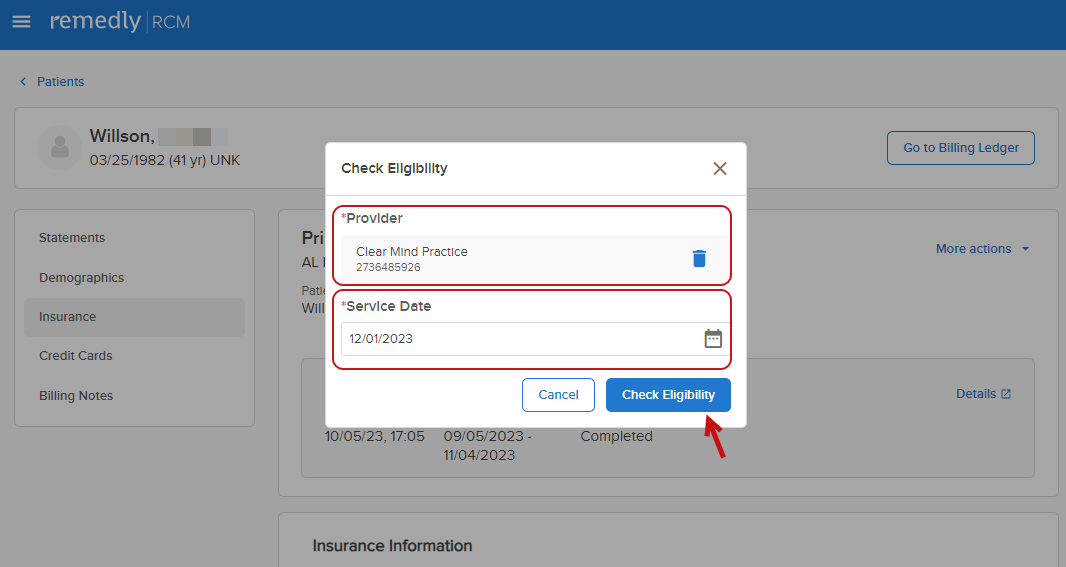Click the remedly RCM logo

tap(120, 21)
